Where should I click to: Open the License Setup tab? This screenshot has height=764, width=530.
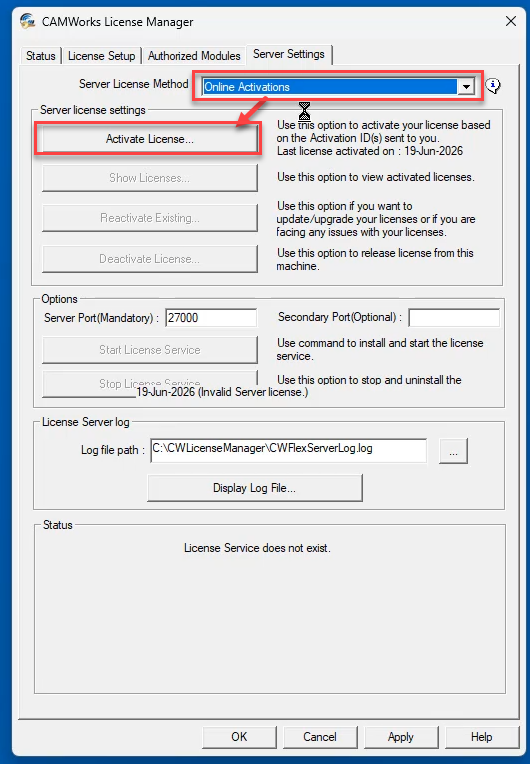101,56
